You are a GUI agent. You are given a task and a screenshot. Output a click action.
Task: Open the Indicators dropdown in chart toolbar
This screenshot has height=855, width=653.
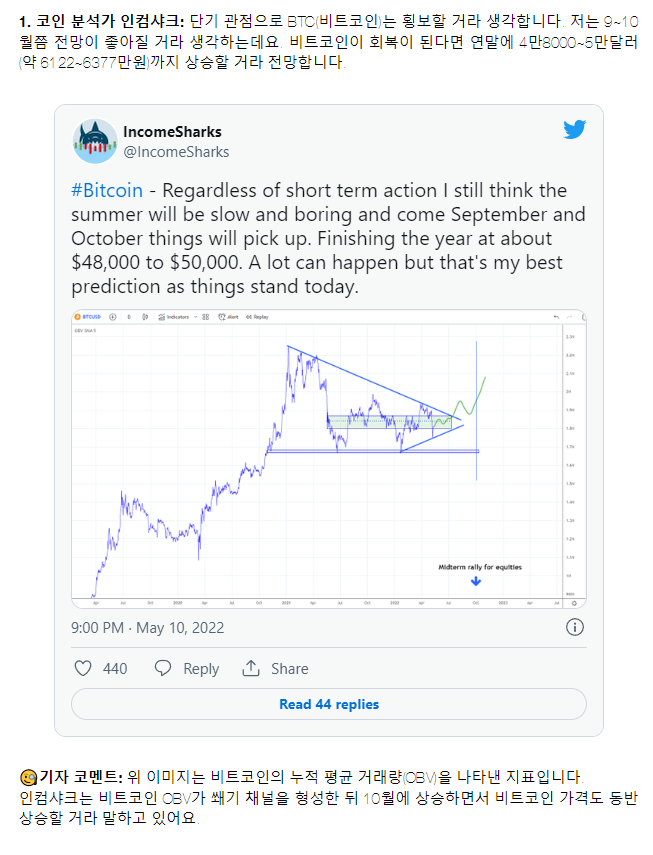tap(177, 317)
